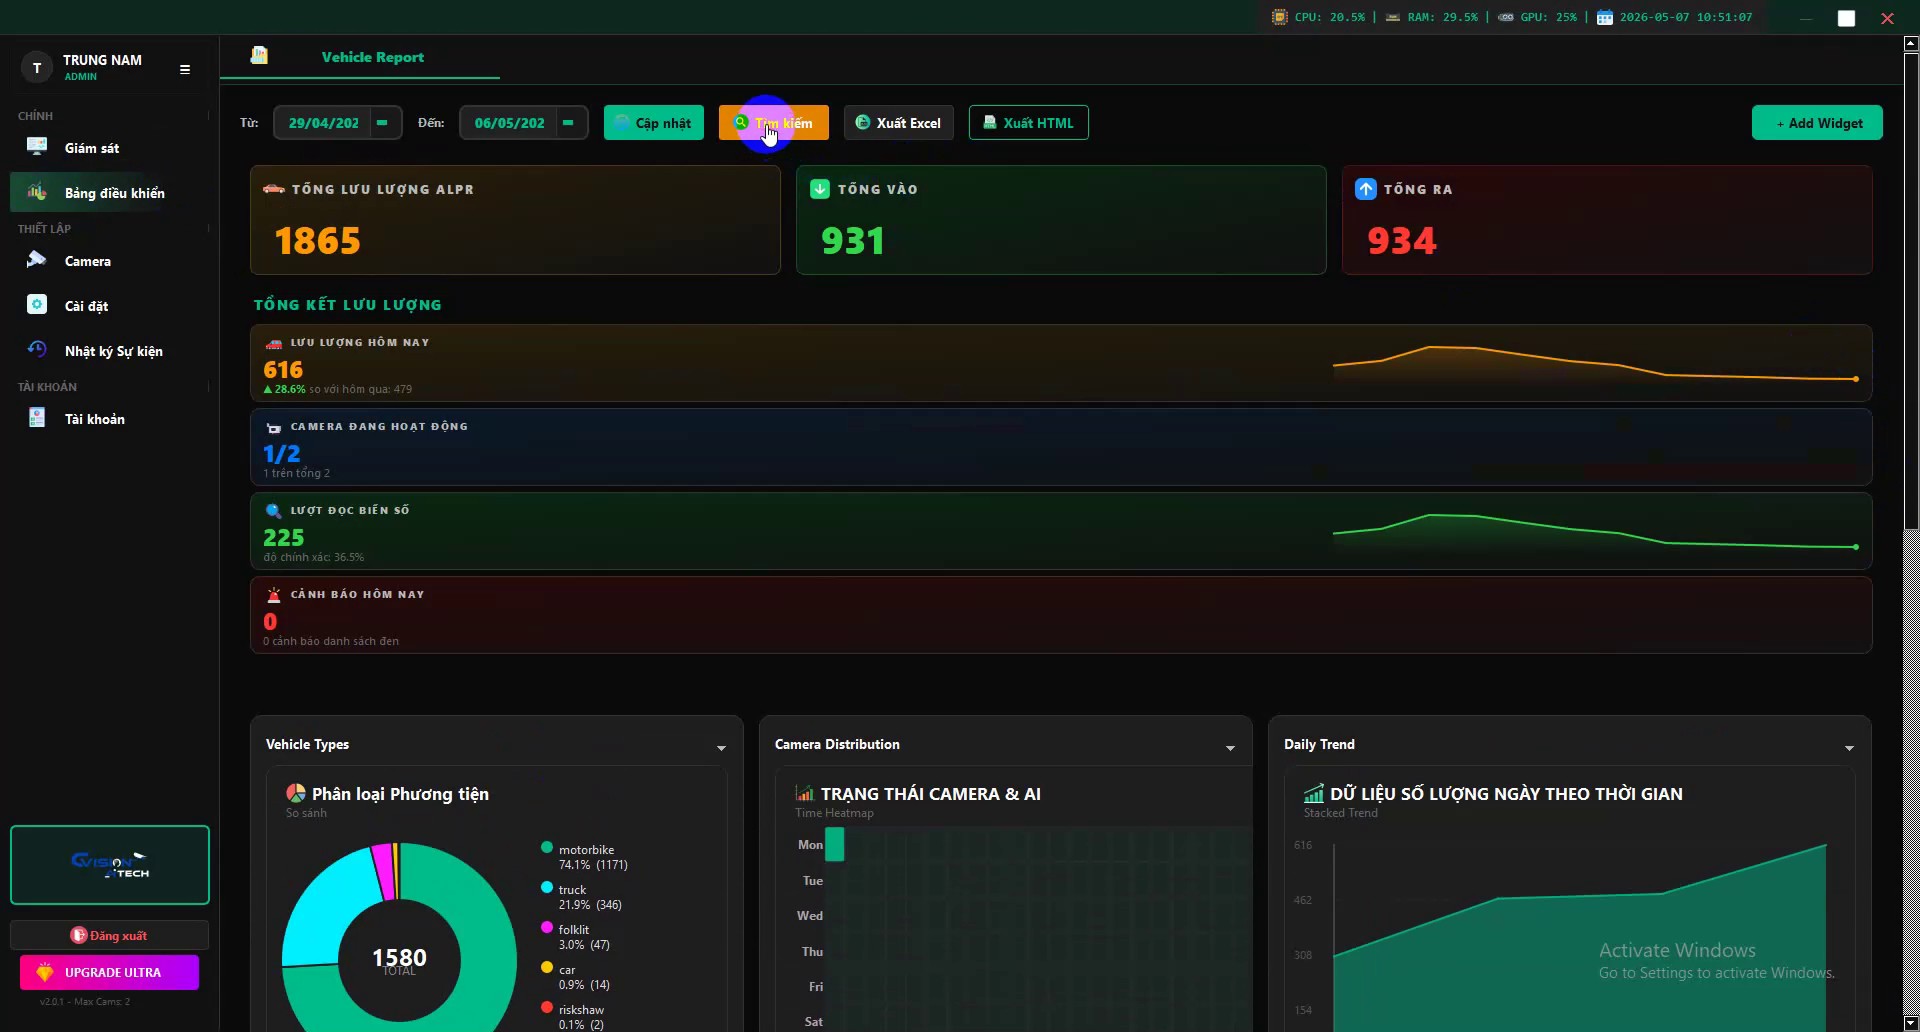Viewport: 1920px width, 1032px height.
Task: Open calendar picker for end date
Action: 568,123
